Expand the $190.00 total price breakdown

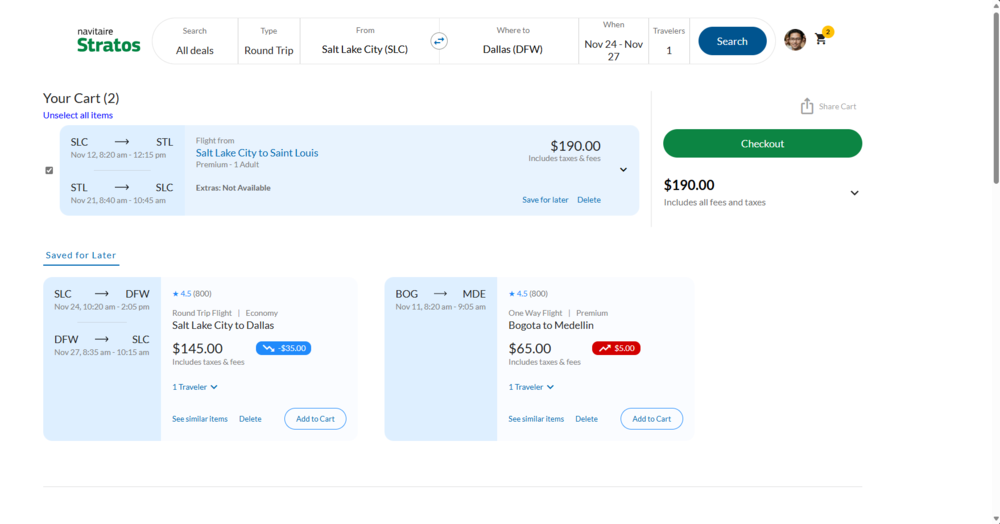click(854, 193)
